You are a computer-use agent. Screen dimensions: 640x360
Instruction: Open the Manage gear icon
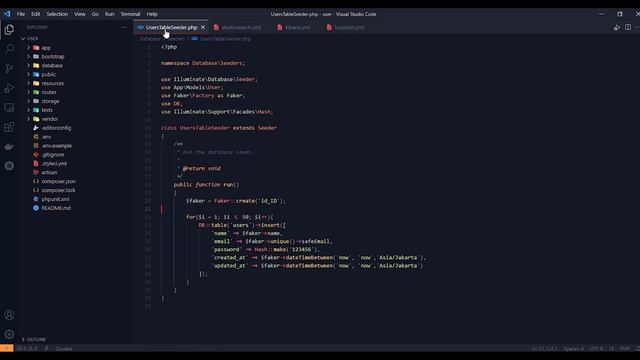(x=9, y=334)
